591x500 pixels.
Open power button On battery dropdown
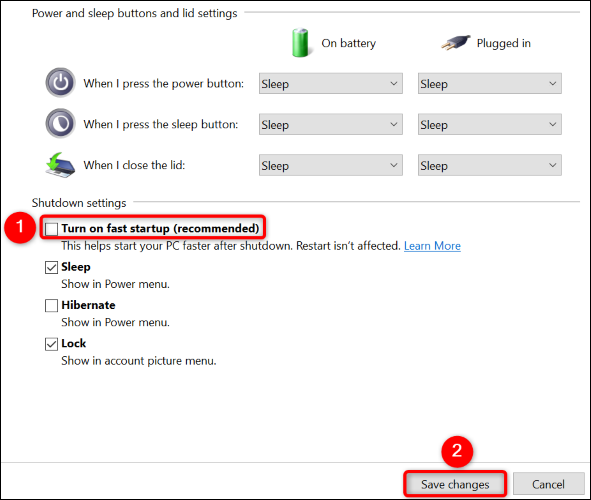click(331, 84)
